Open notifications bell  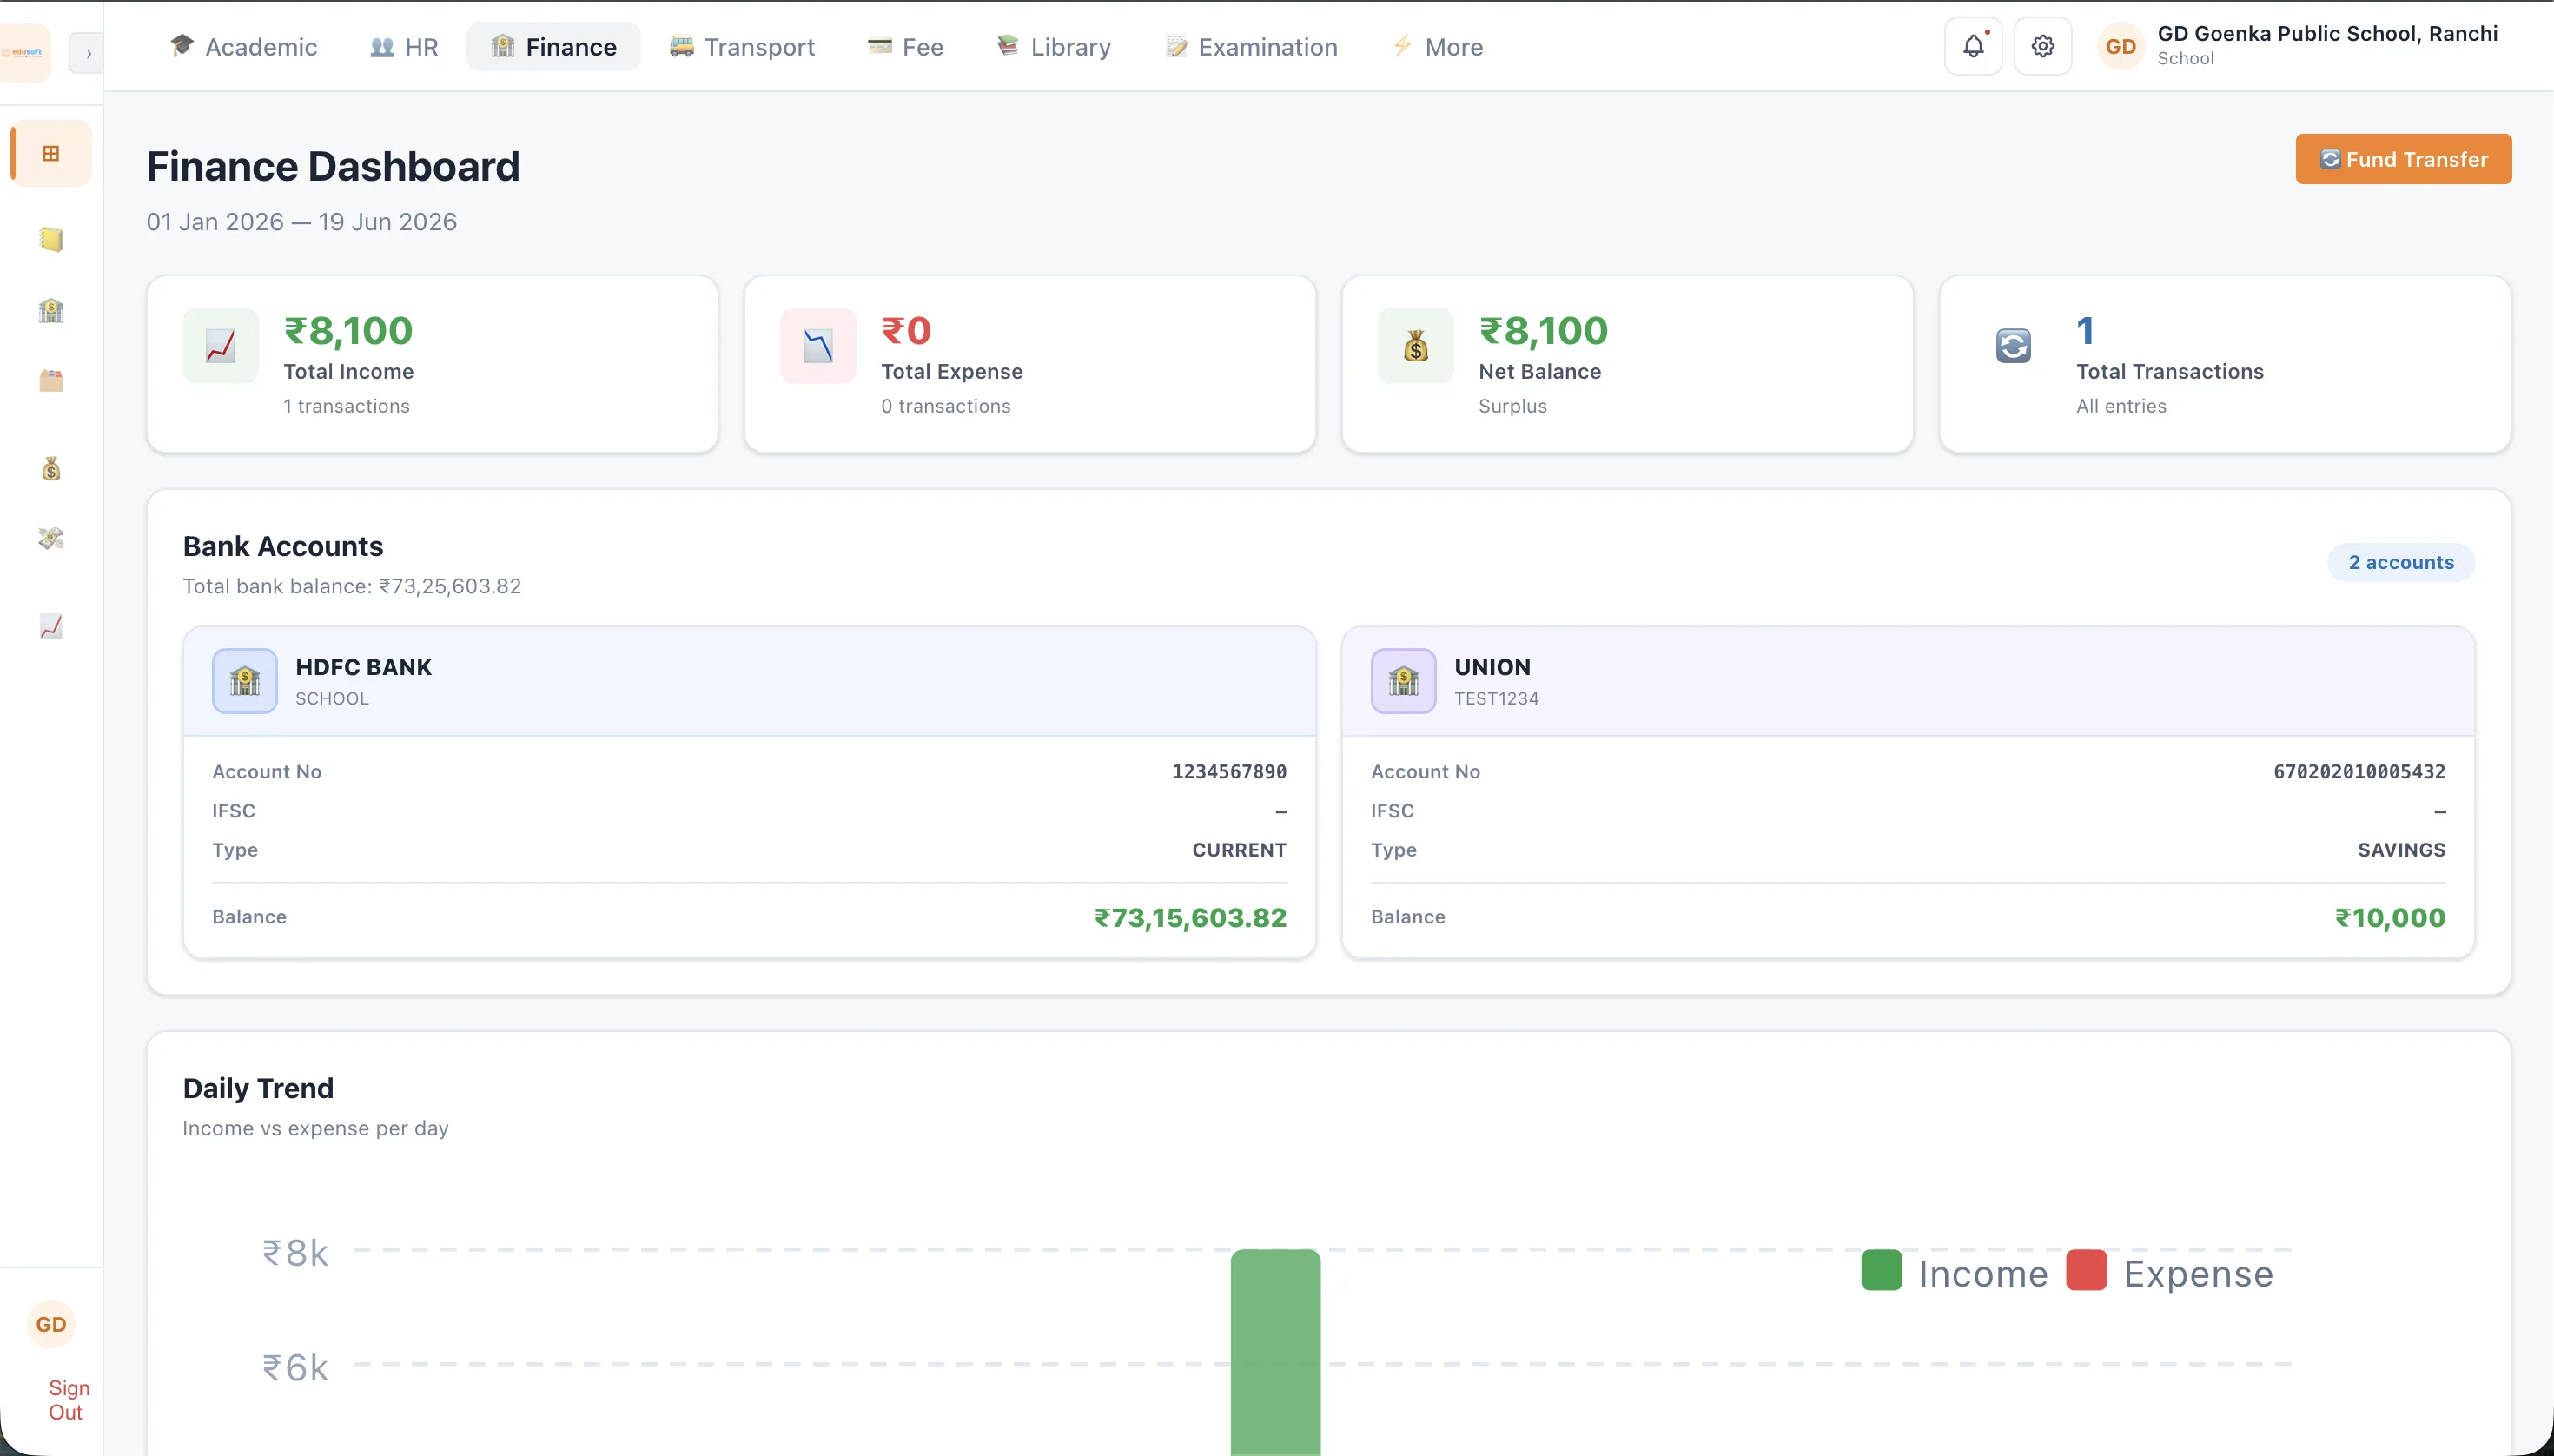[1972, 46]
